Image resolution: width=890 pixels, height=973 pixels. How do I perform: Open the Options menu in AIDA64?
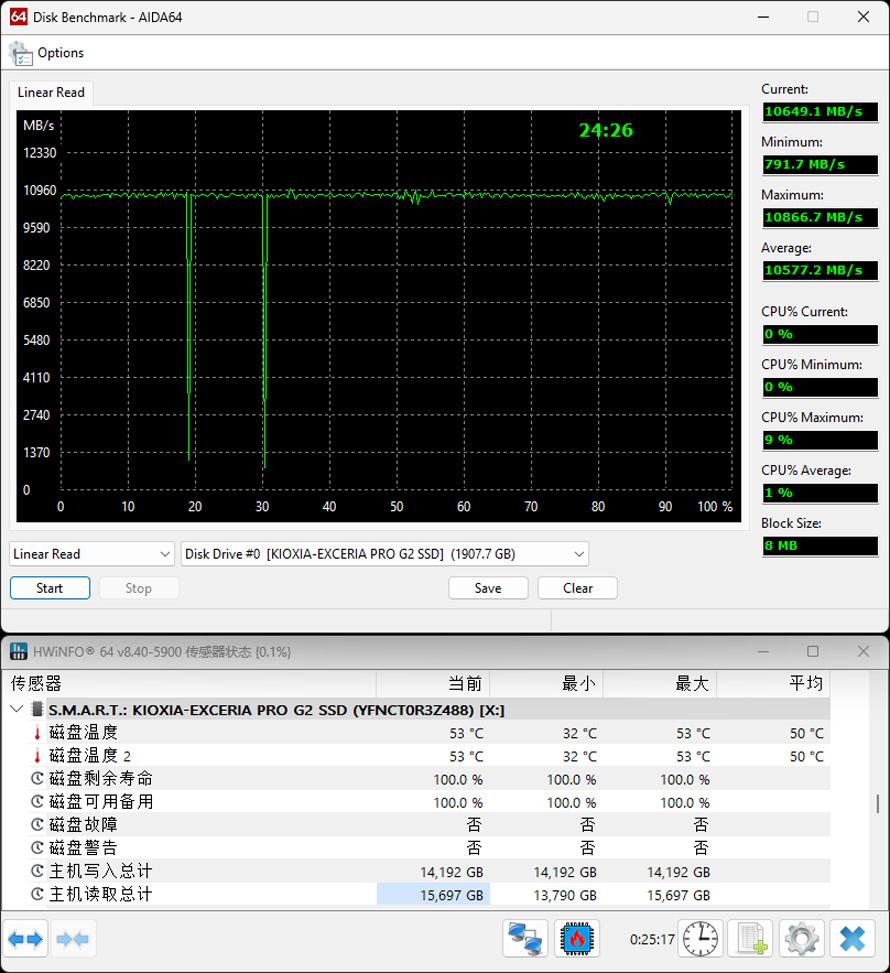tap(48, 53)
